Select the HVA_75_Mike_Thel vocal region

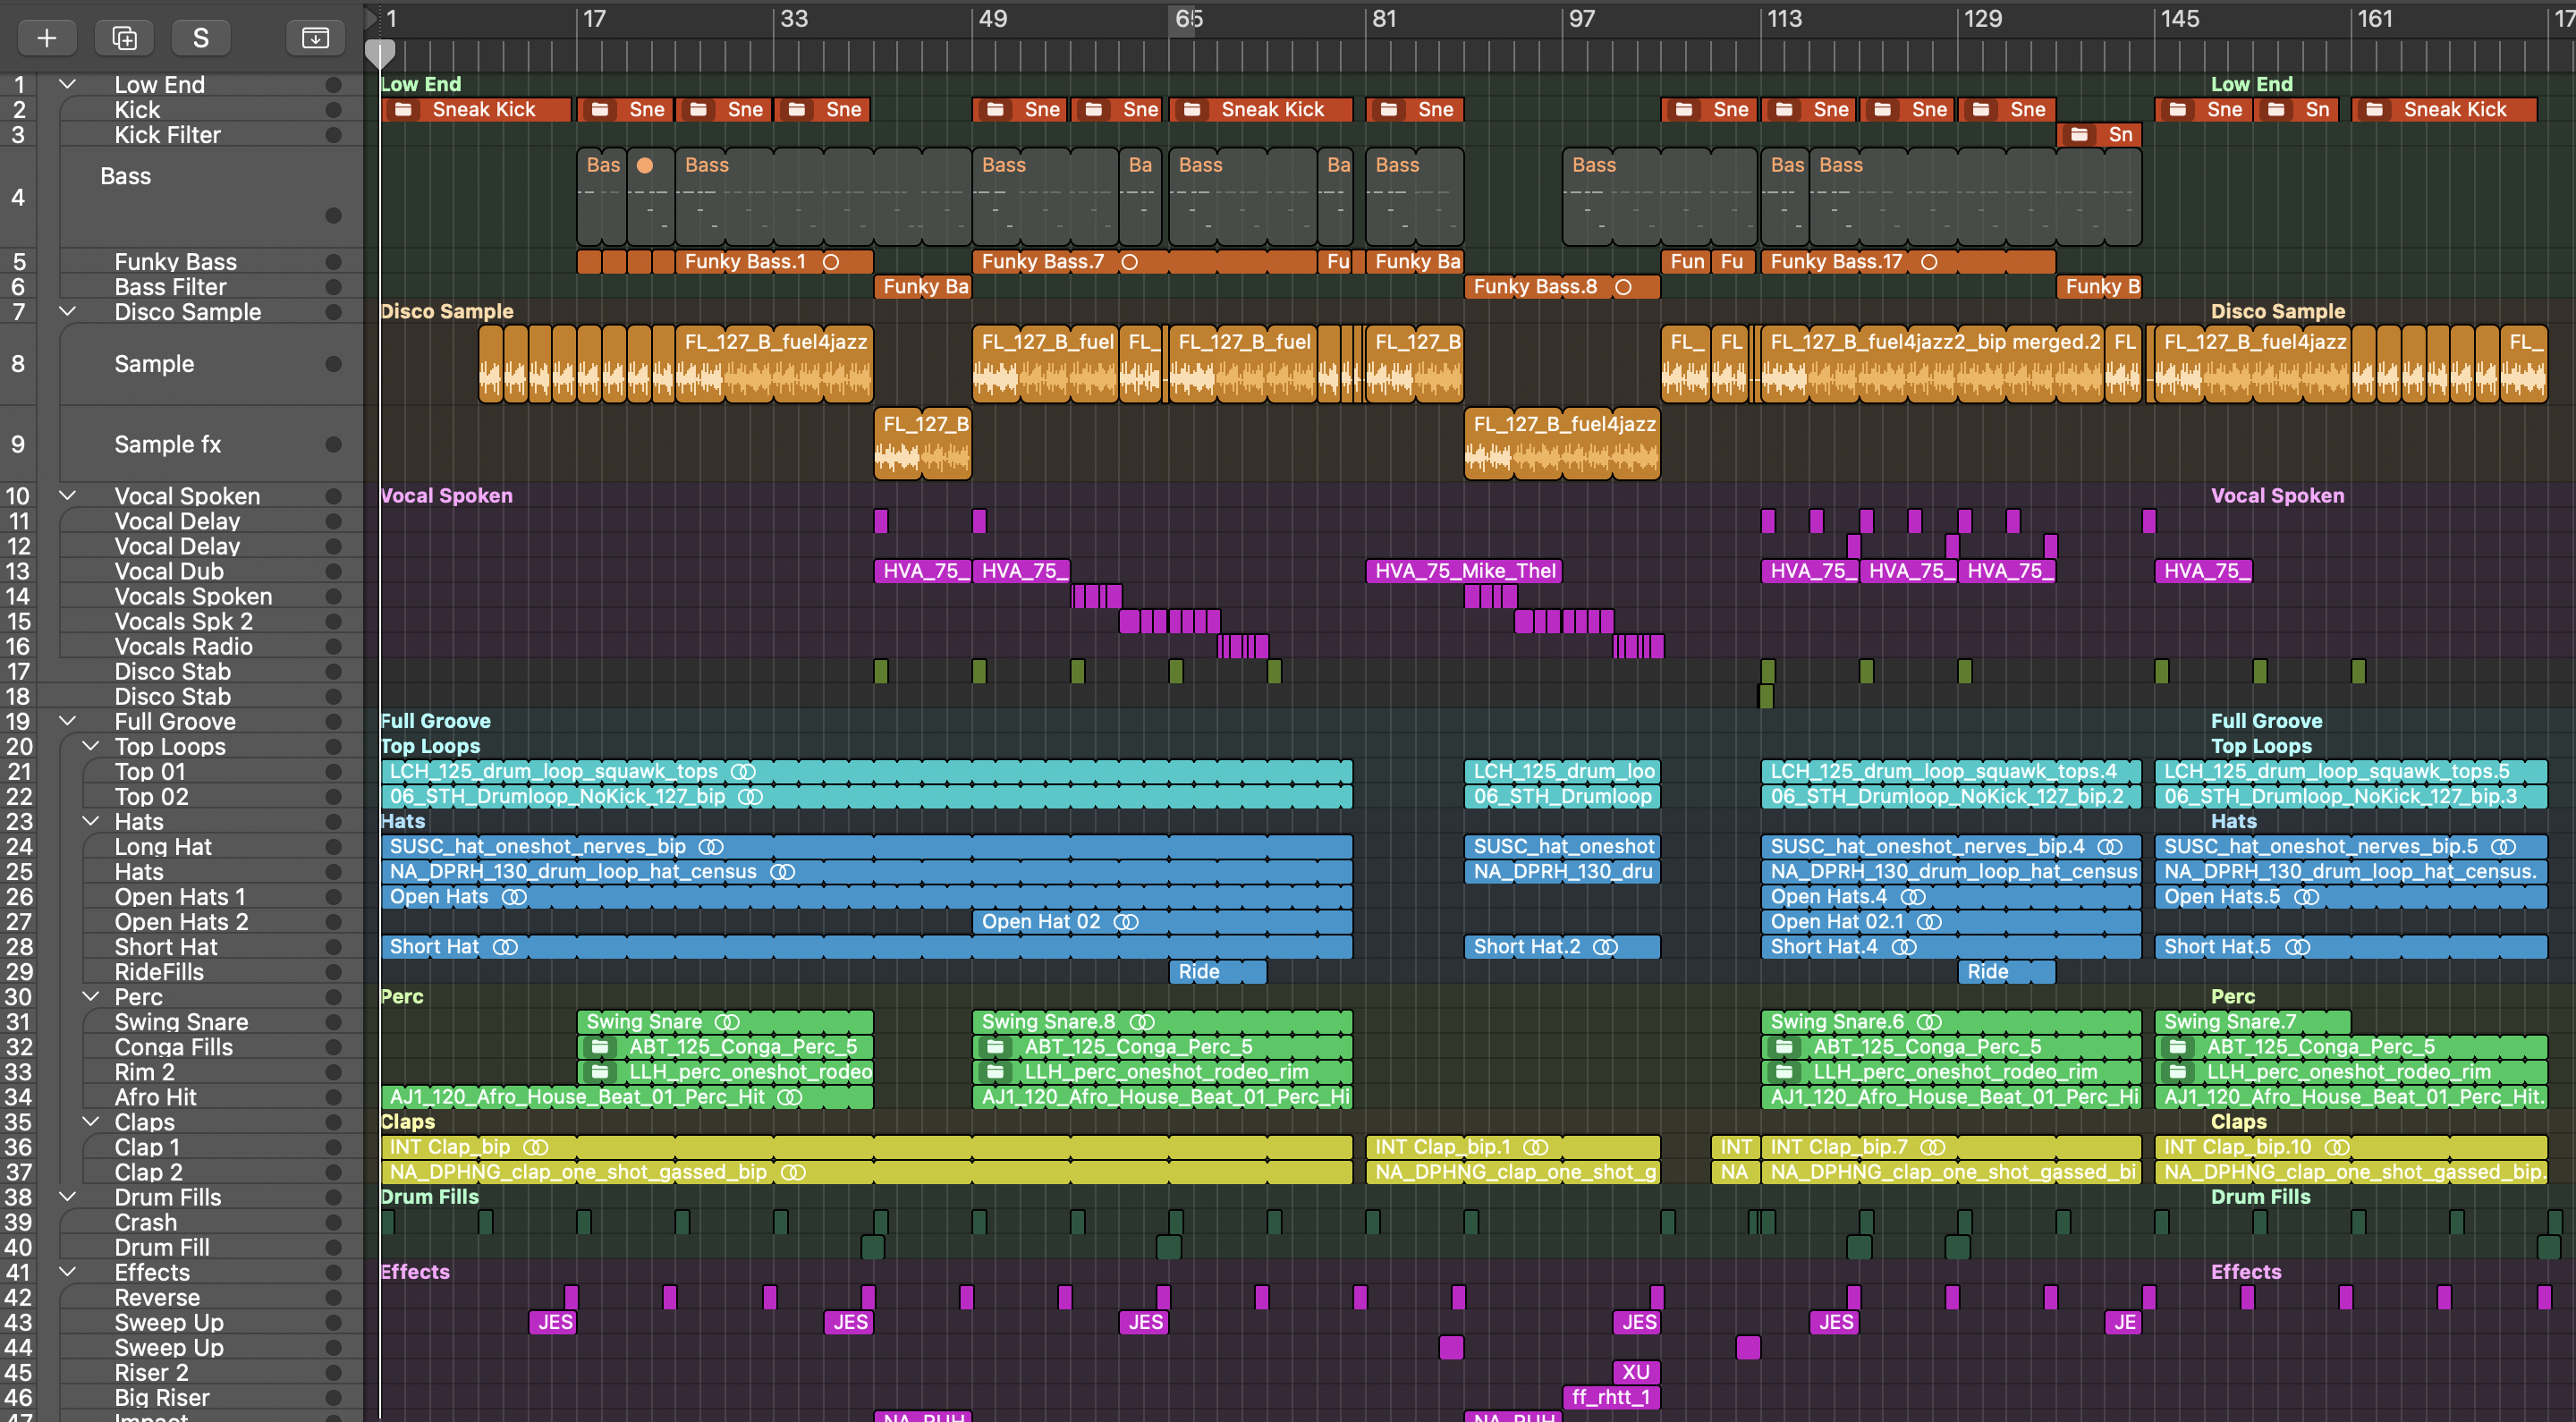pos(1464,571)
